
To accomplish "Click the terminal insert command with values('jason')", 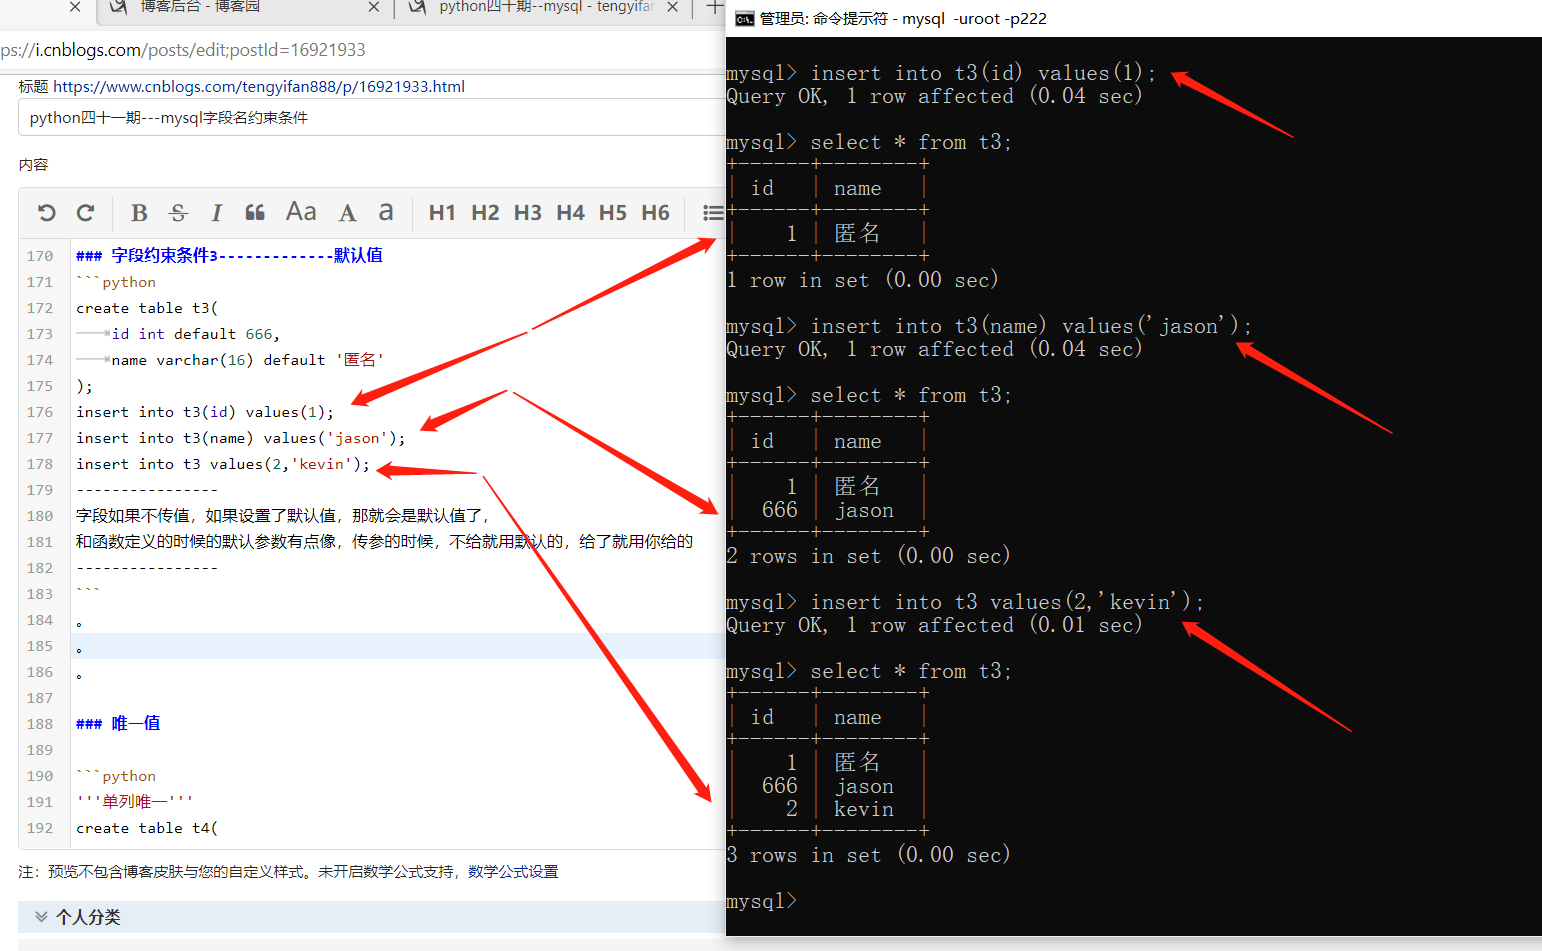I will pyautogui.click(x=1031, y=326).
